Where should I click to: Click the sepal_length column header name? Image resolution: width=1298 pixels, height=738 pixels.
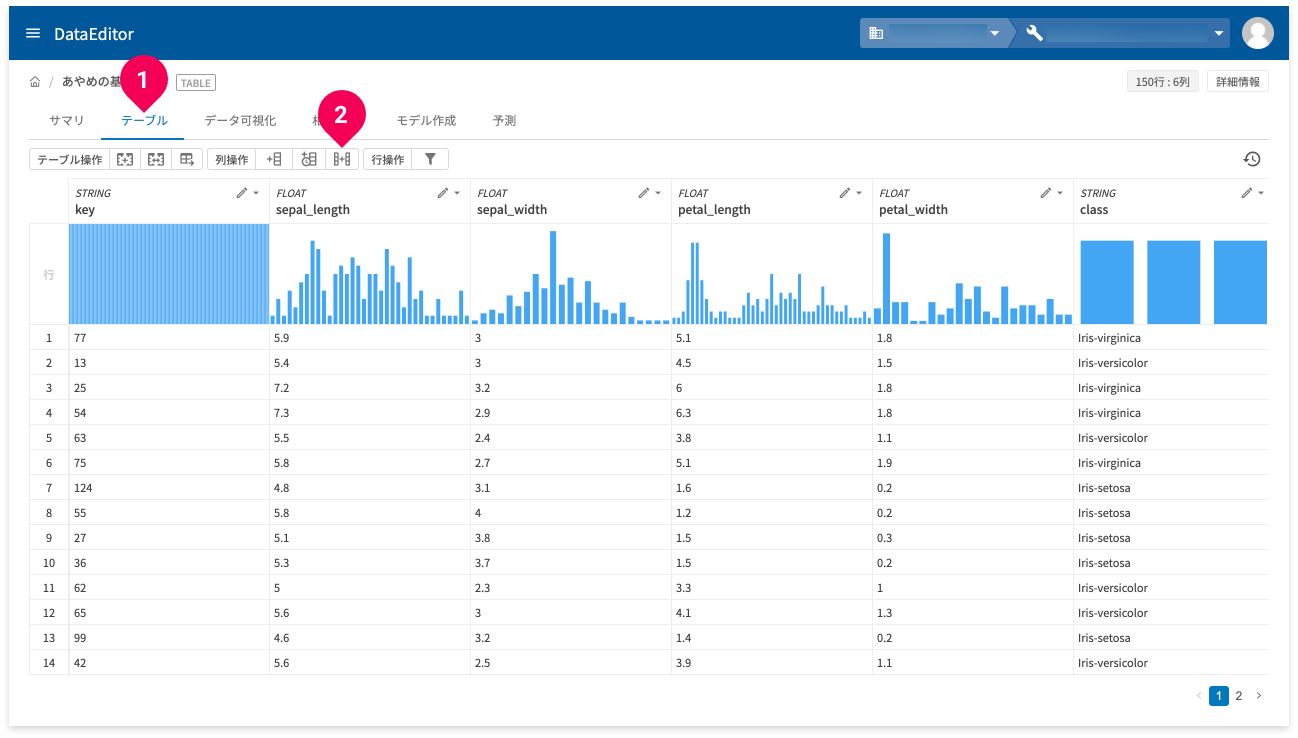click(313, 210)
